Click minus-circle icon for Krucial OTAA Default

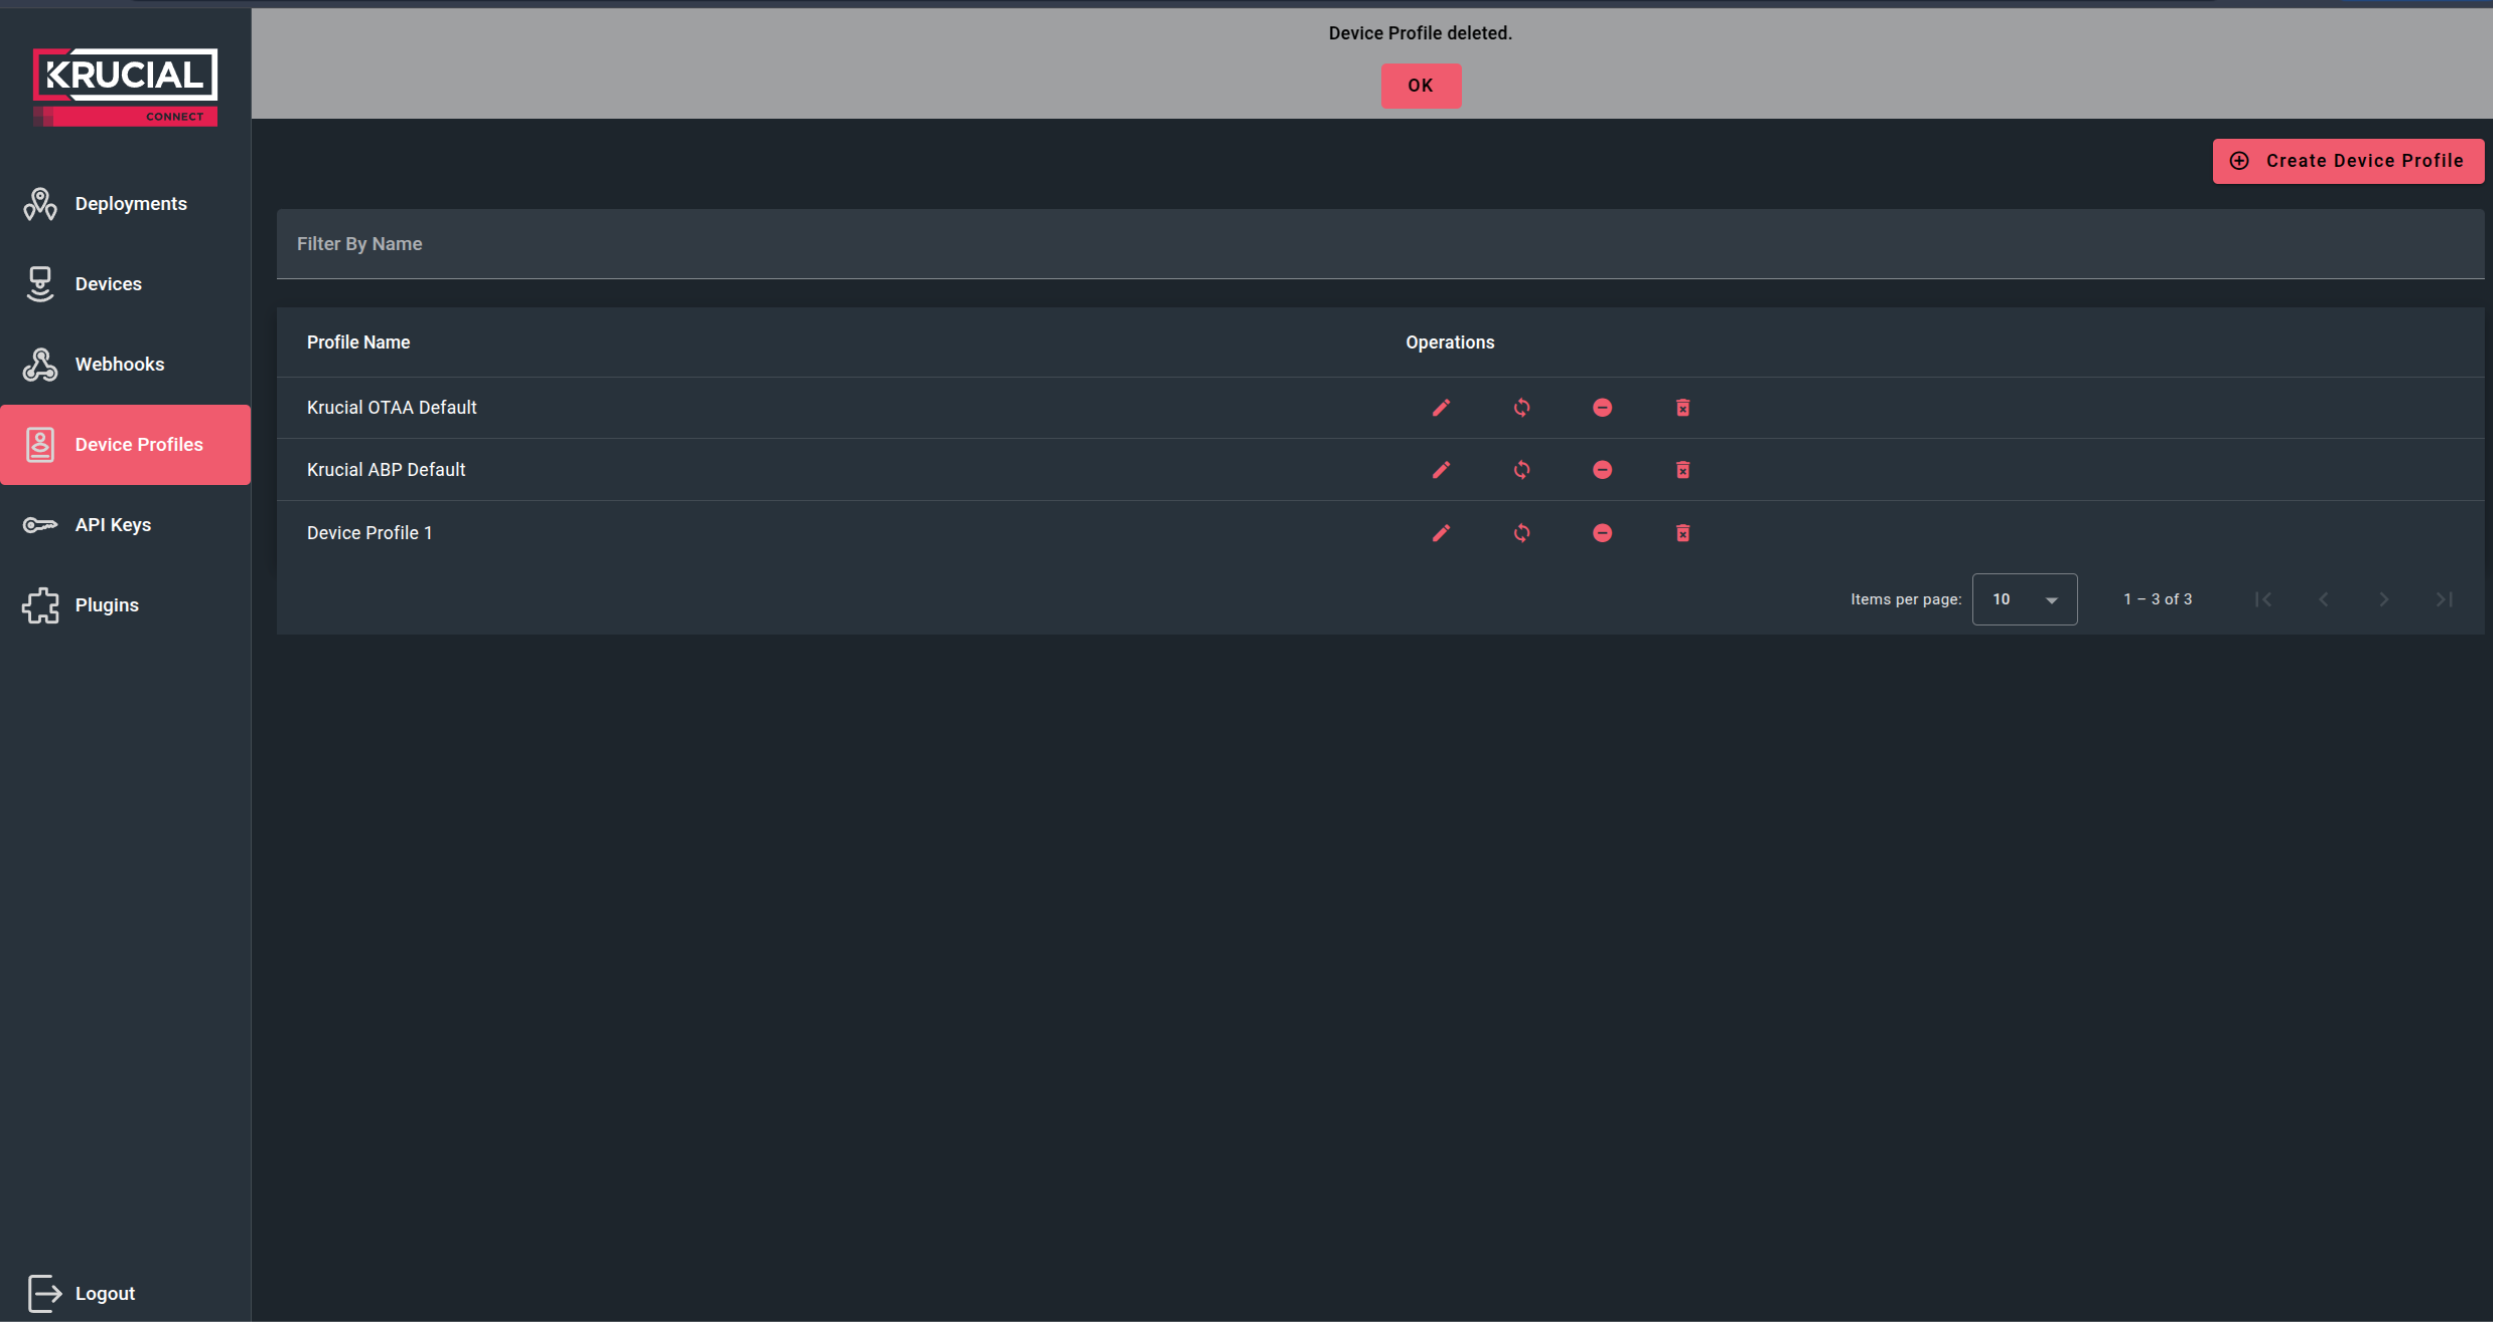[1602, 407]
